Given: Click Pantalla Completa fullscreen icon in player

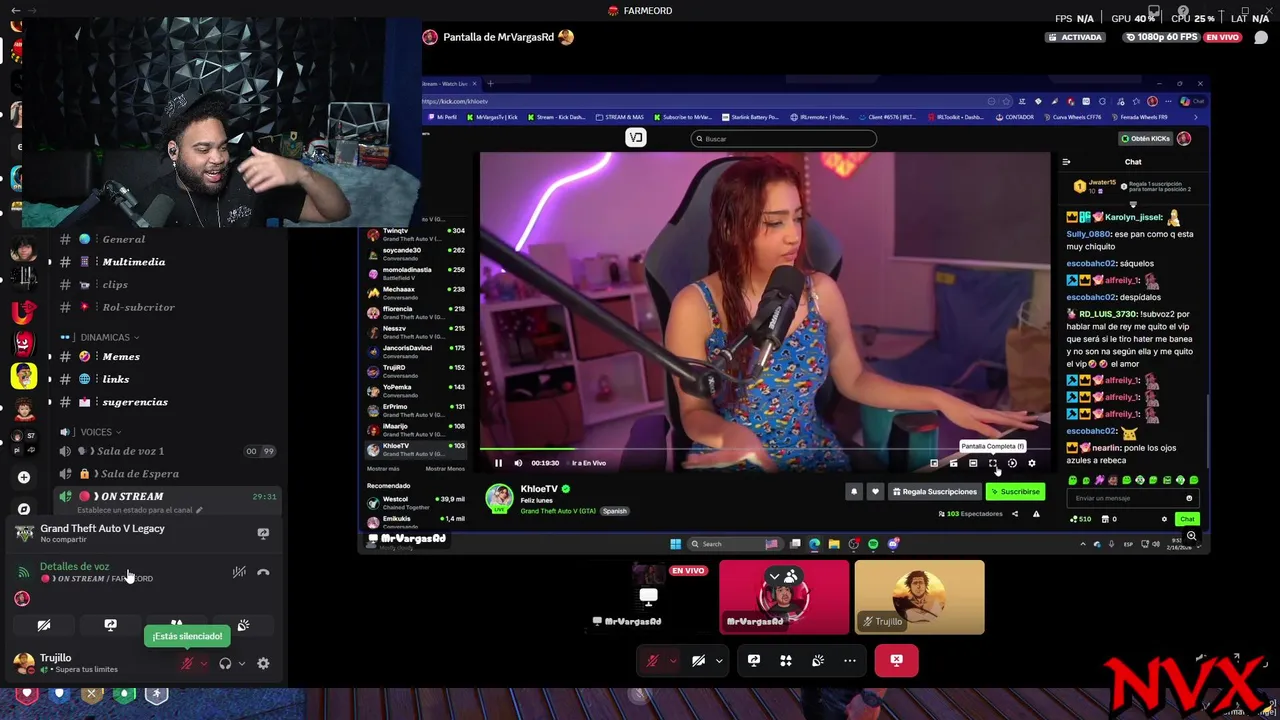Looking at the screenshot, I should click(x=993, y=463).
